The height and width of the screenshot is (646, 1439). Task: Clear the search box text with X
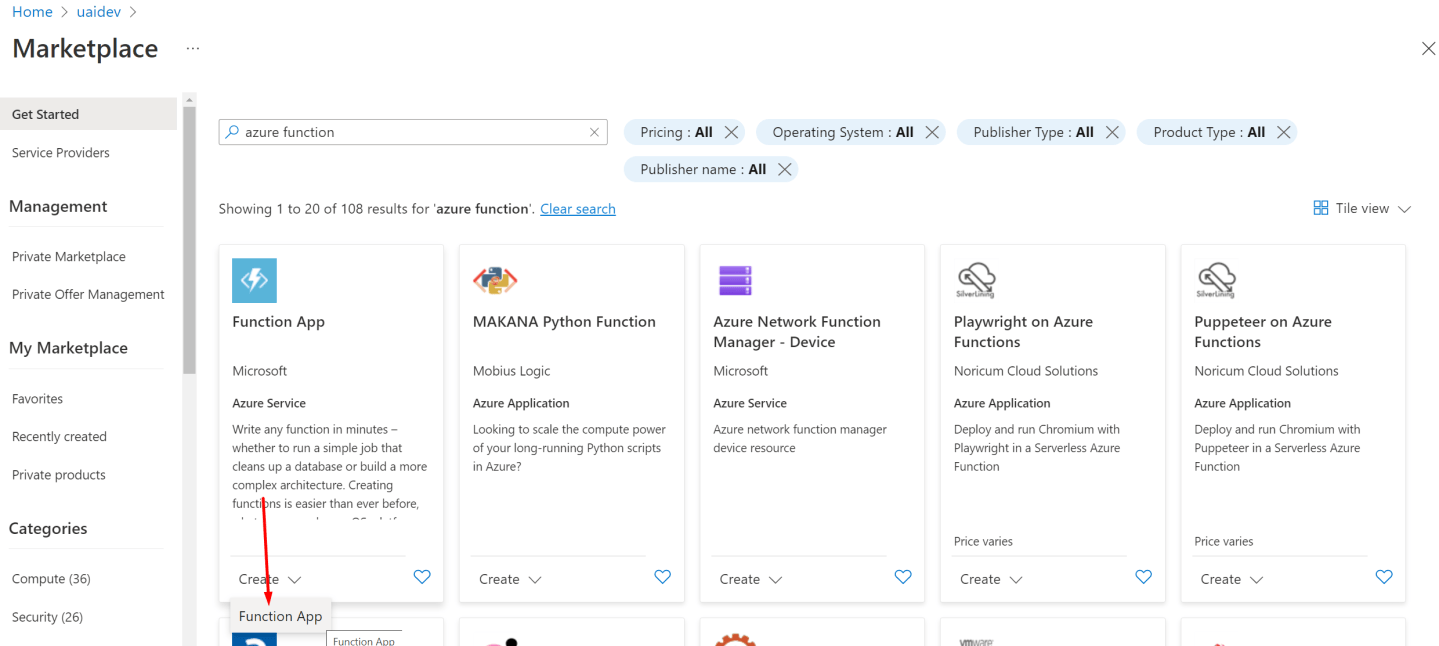pos(594,132)
